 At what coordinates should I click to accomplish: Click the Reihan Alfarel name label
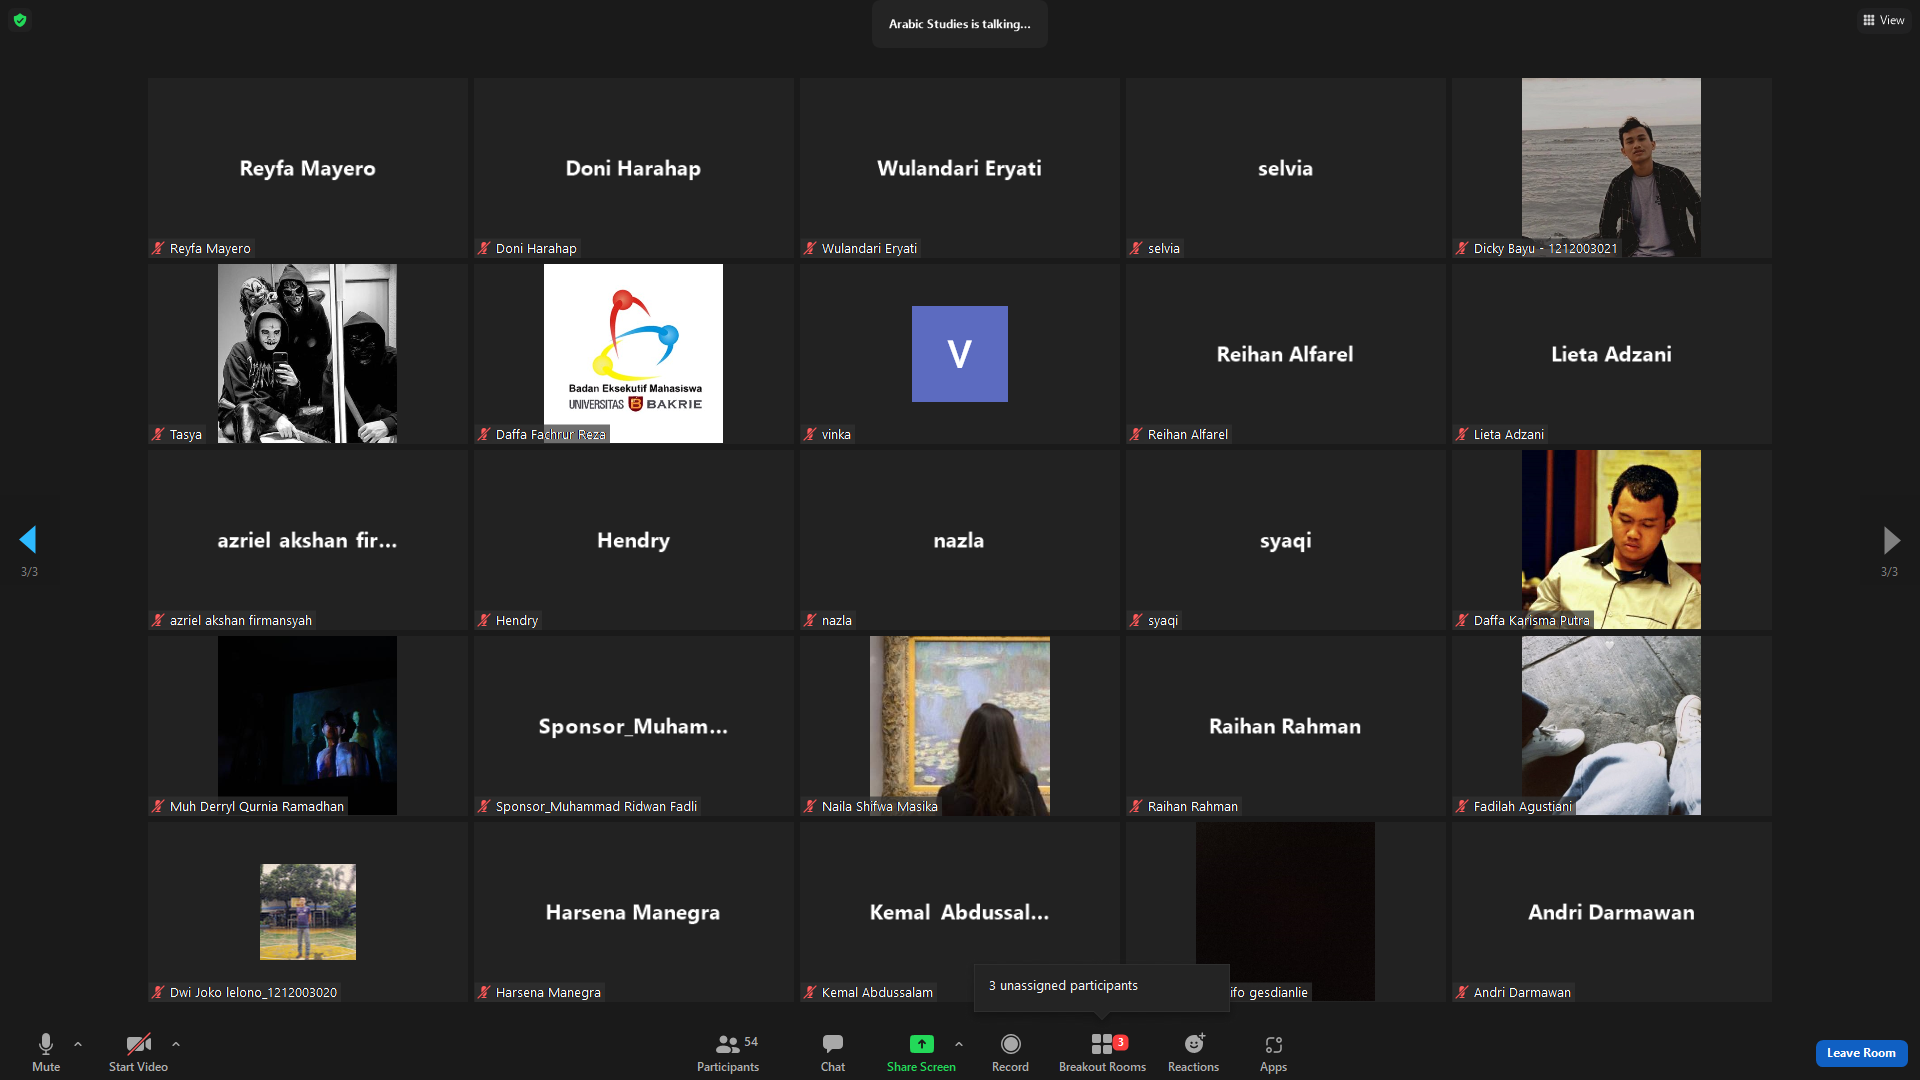1188,434
